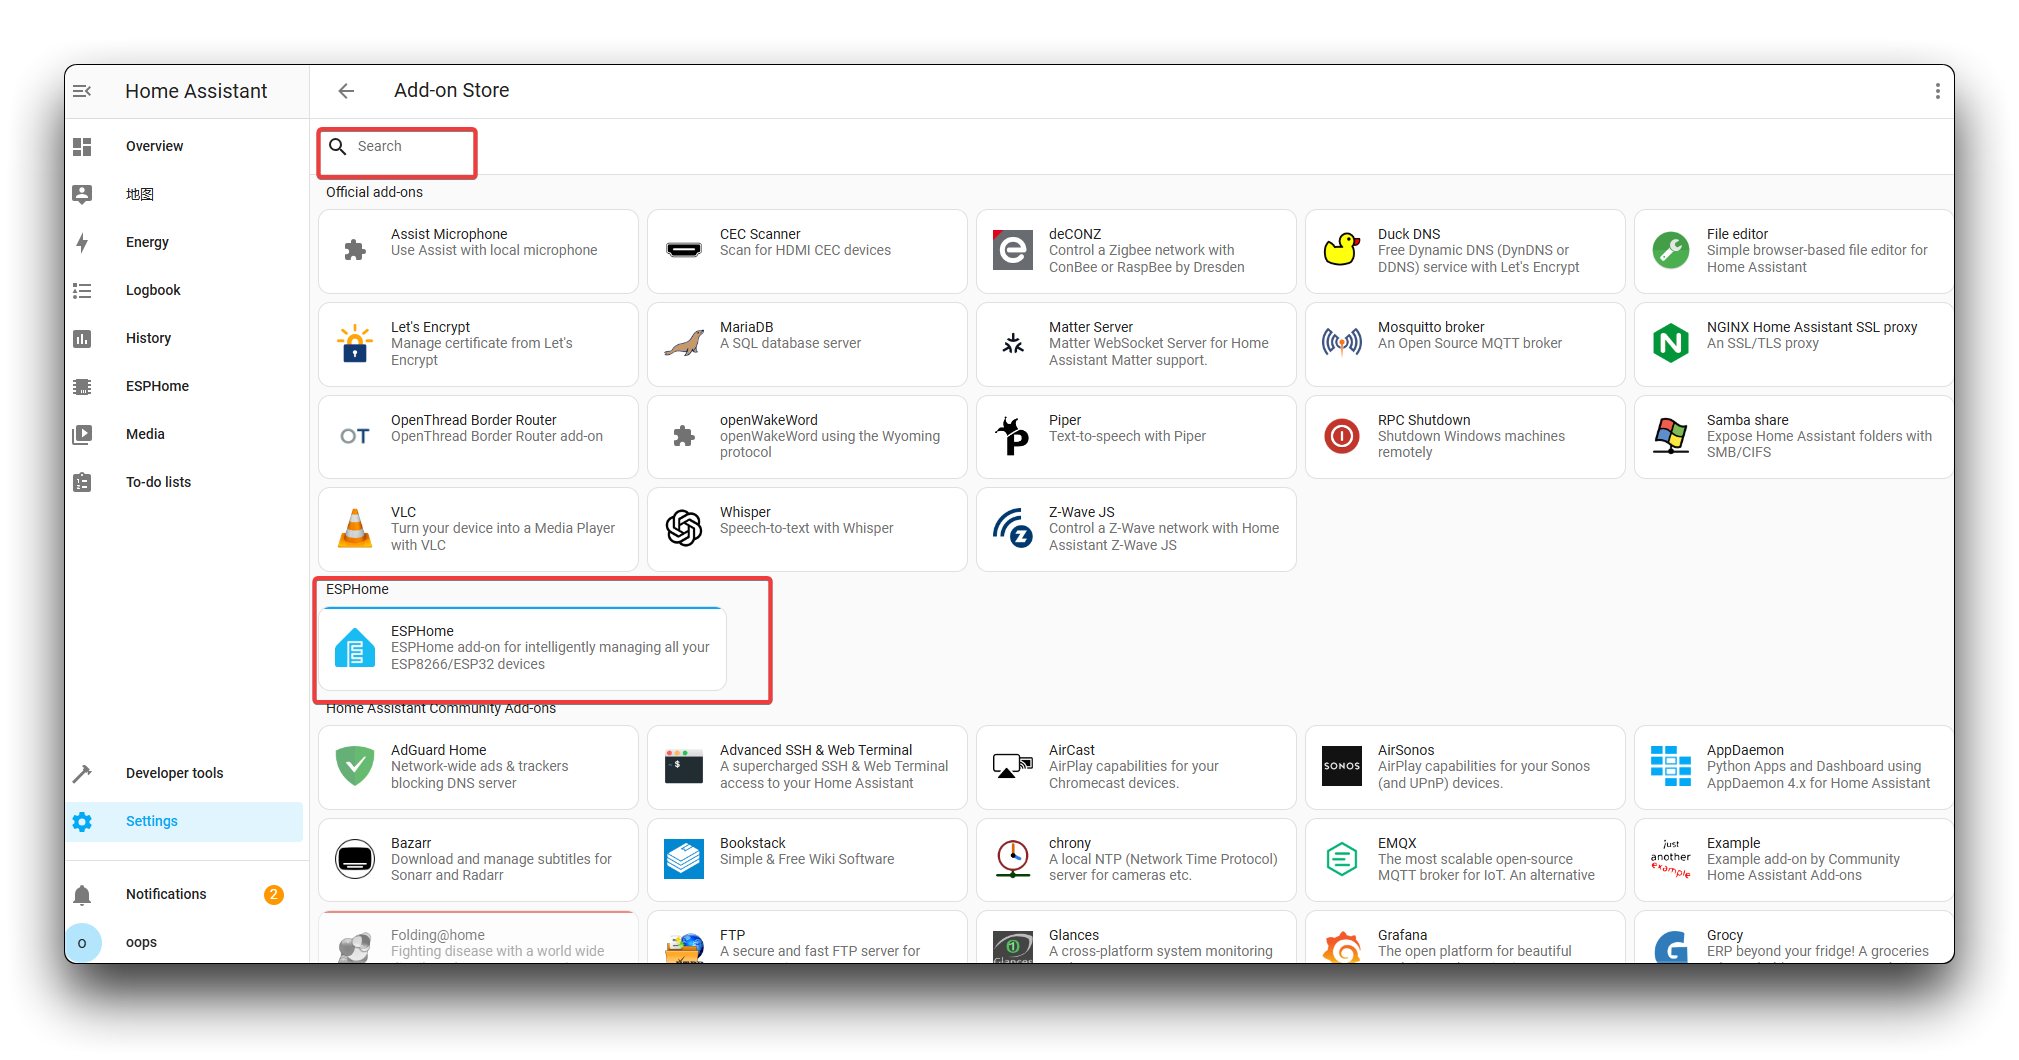The height and width of the screenshot is (1060, 2019).
Task: Click the Grafana orange logo icon
Action: [1342, 947]
